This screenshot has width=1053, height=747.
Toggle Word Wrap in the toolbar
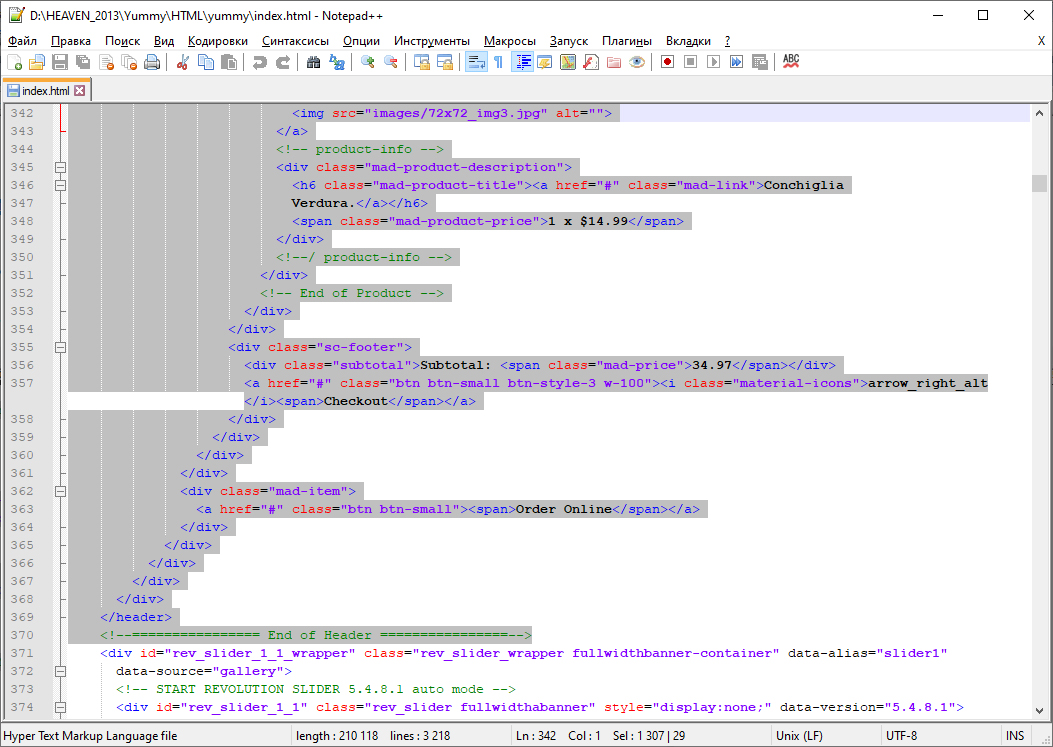[x=476, y=62]
